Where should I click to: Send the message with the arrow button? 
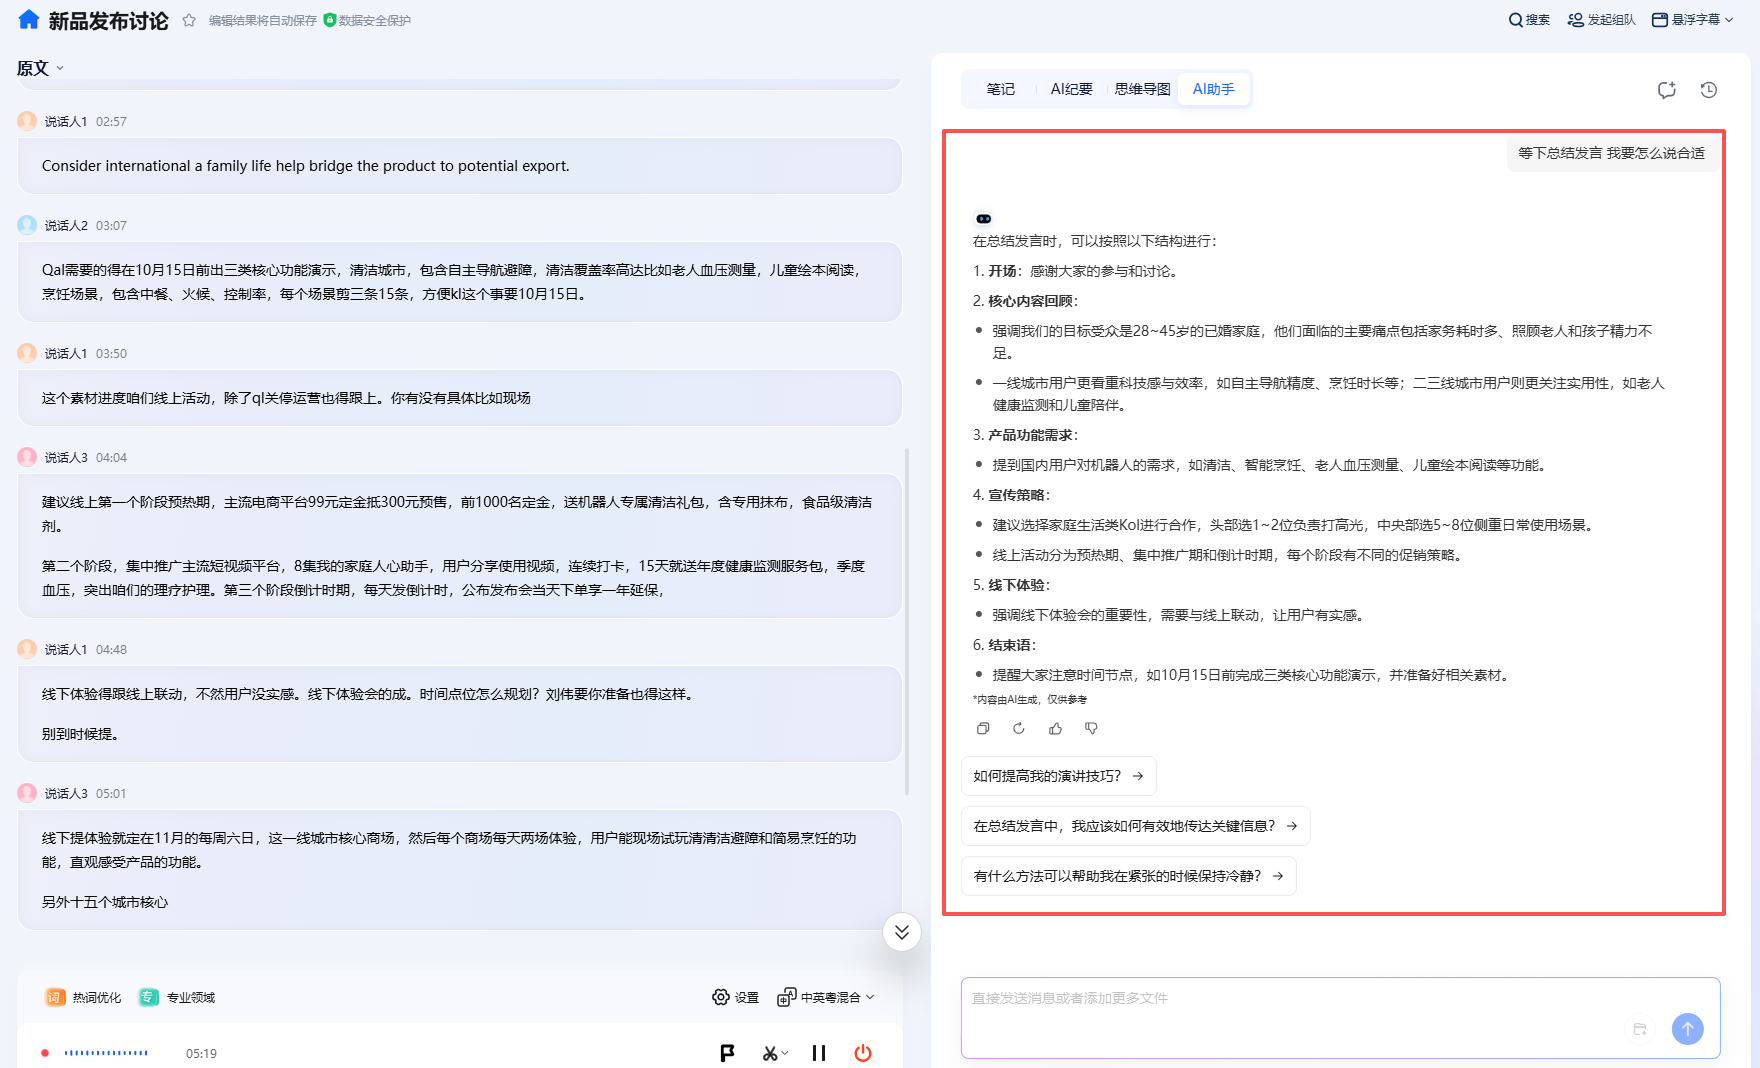click(1688, 1029)
